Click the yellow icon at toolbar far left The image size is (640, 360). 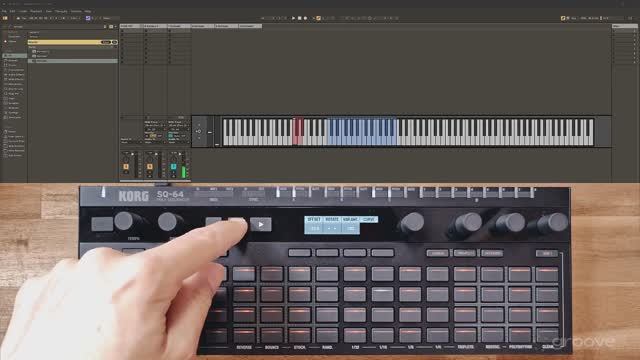(x=5, y=18)
